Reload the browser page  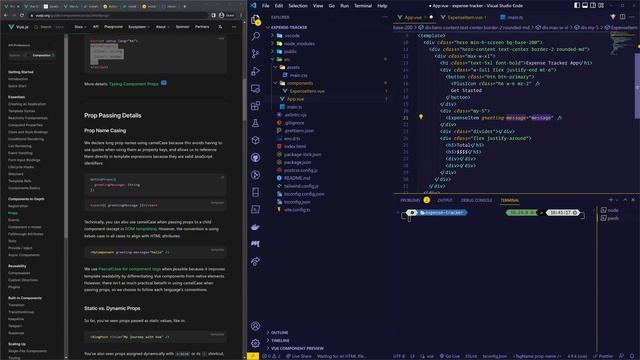(x=22, y=15)
